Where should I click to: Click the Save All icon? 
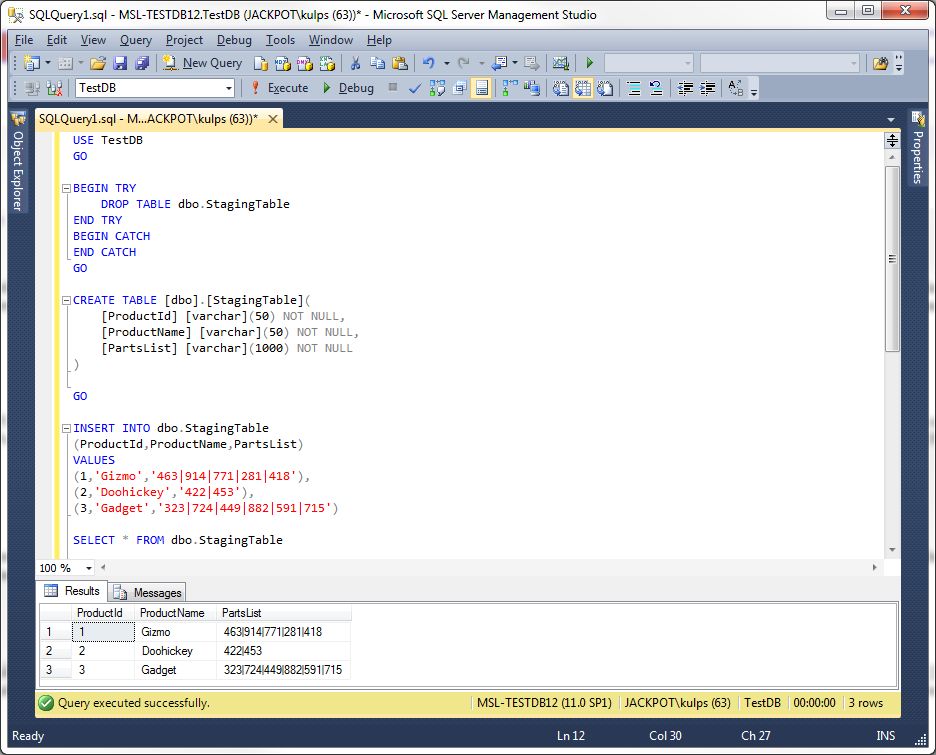tap(142, 63)
